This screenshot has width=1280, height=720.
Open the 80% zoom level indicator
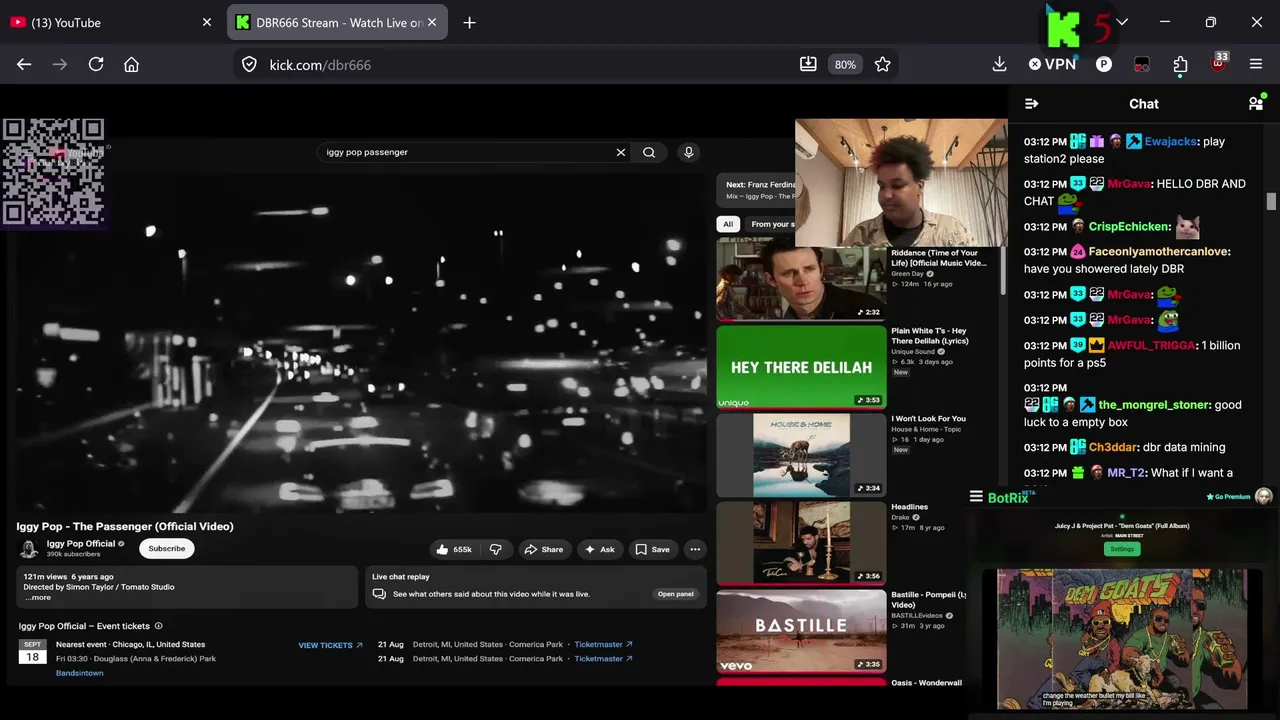845,64
